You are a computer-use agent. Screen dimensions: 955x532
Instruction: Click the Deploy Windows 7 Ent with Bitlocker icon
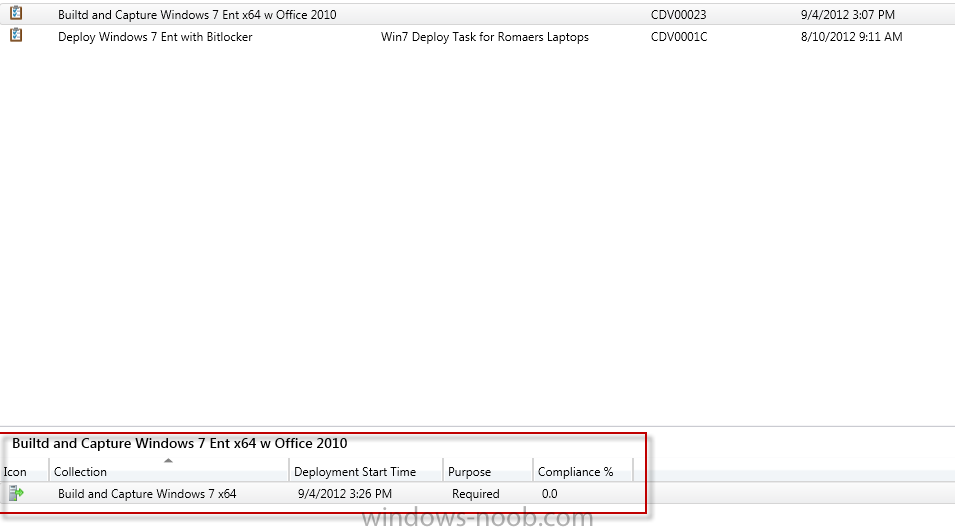point(16,35)
